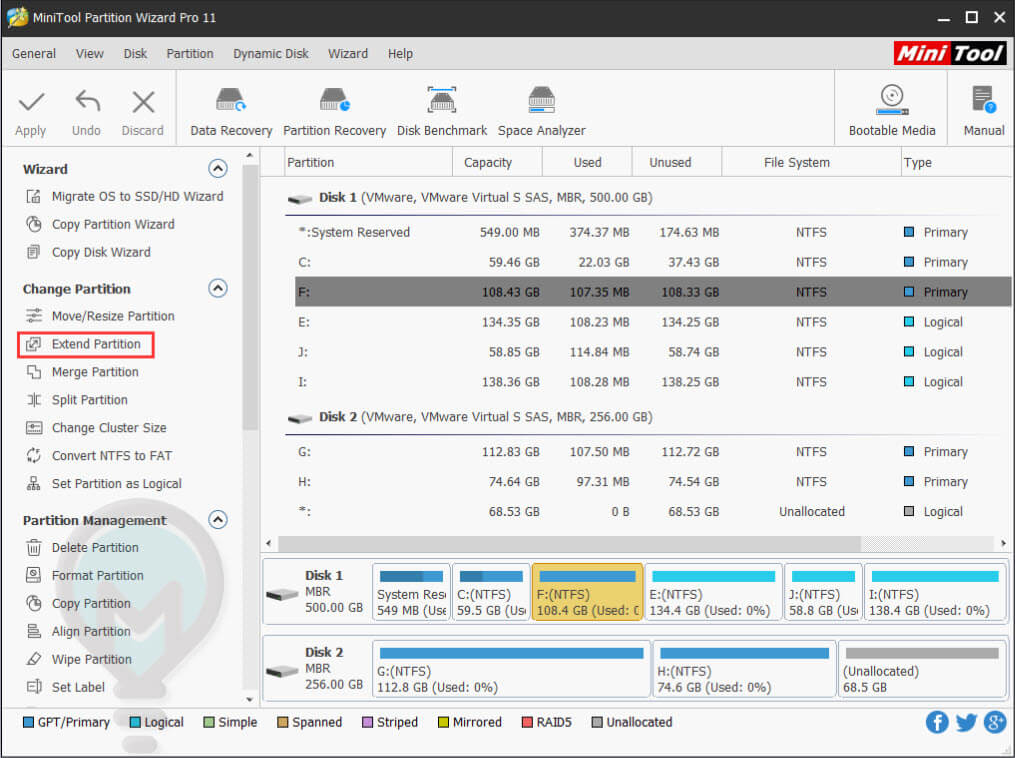Viewport: 1015px width, 758px height.
Task: Open the Help menu
Action: 400,54
